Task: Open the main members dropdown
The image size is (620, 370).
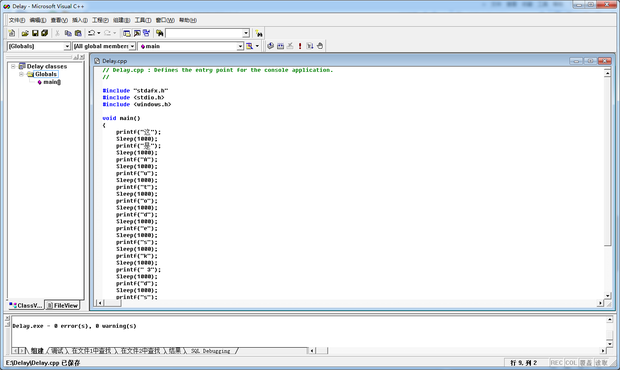Action: coord(240,46)
